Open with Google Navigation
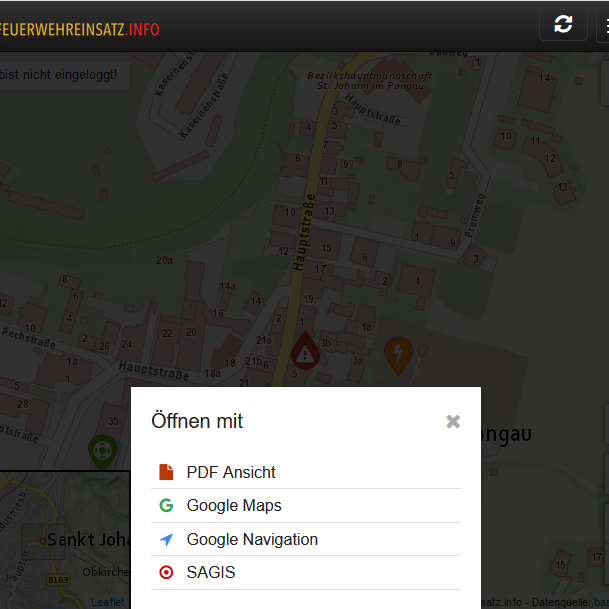The width and height of the screenshot is (609, 609). coord(252,540)
